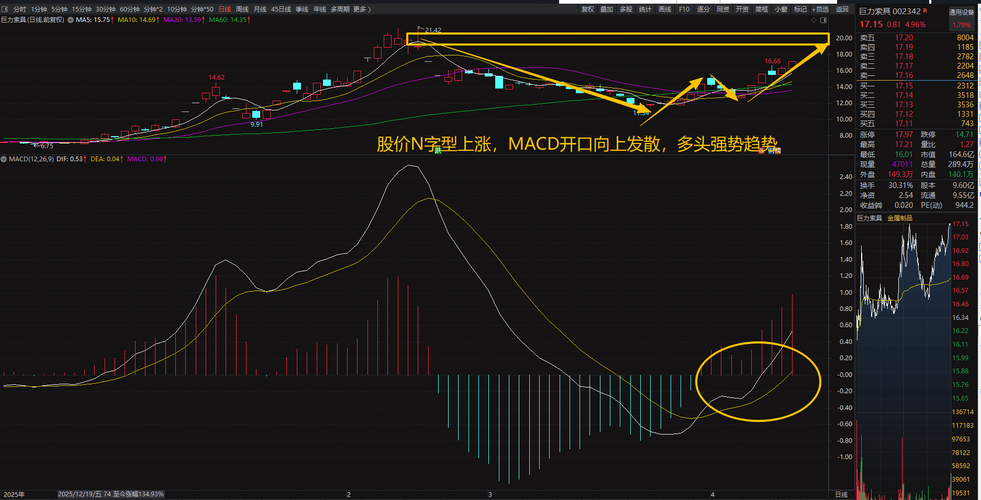The height and width of the screenshot is (500, 981).
Task: Click the 多股 multi-stock button
Action: tap(626, 9)
